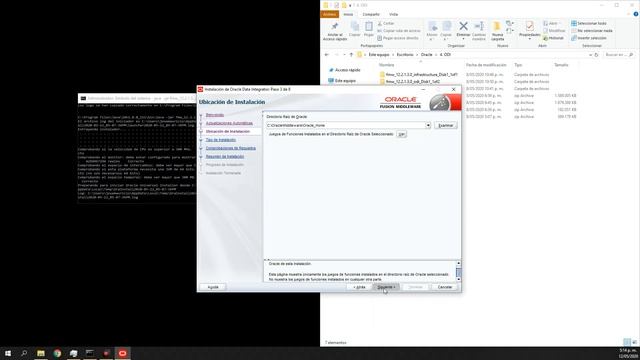Click No seleccionar nada in ribbon
640x360 pixels.
click(x=592, y=31)
